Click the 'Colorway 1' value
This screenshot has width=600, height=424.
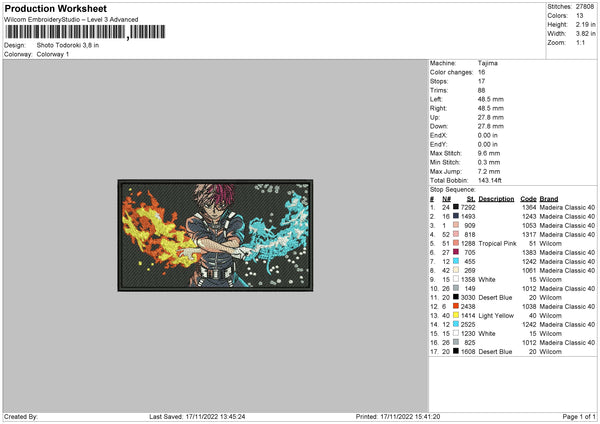coord(53,54)
